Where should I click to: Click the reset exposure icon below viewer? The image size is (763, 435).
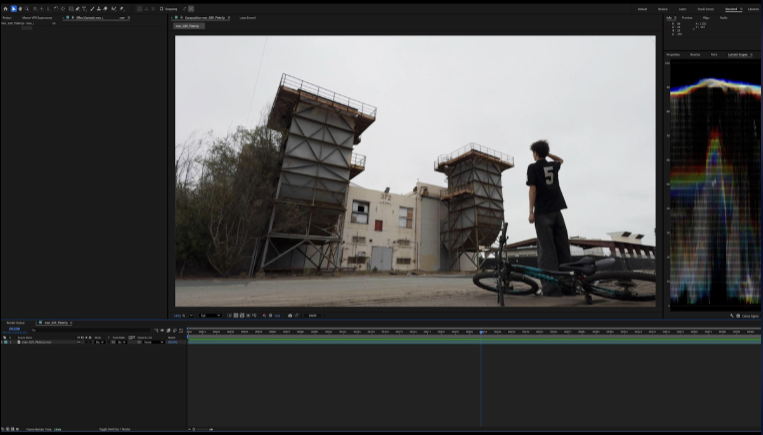271,315
